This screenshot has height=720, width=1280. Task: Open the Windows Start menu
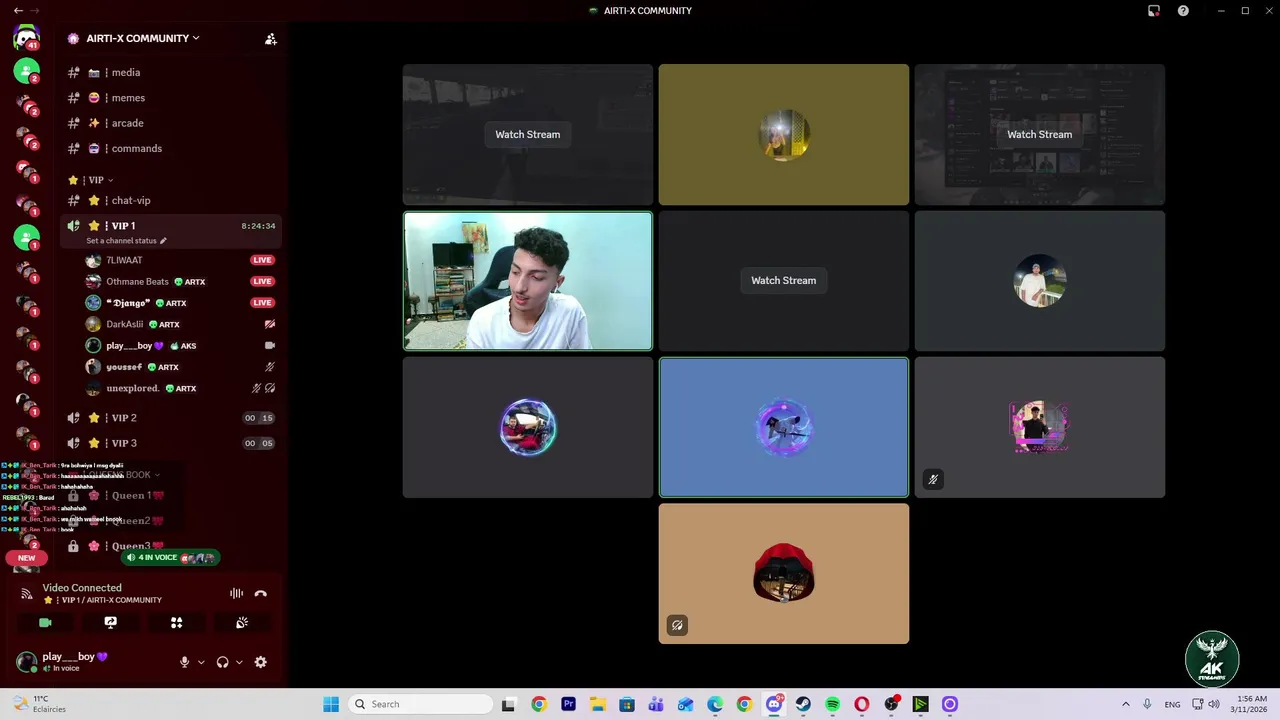pos(331,704)
